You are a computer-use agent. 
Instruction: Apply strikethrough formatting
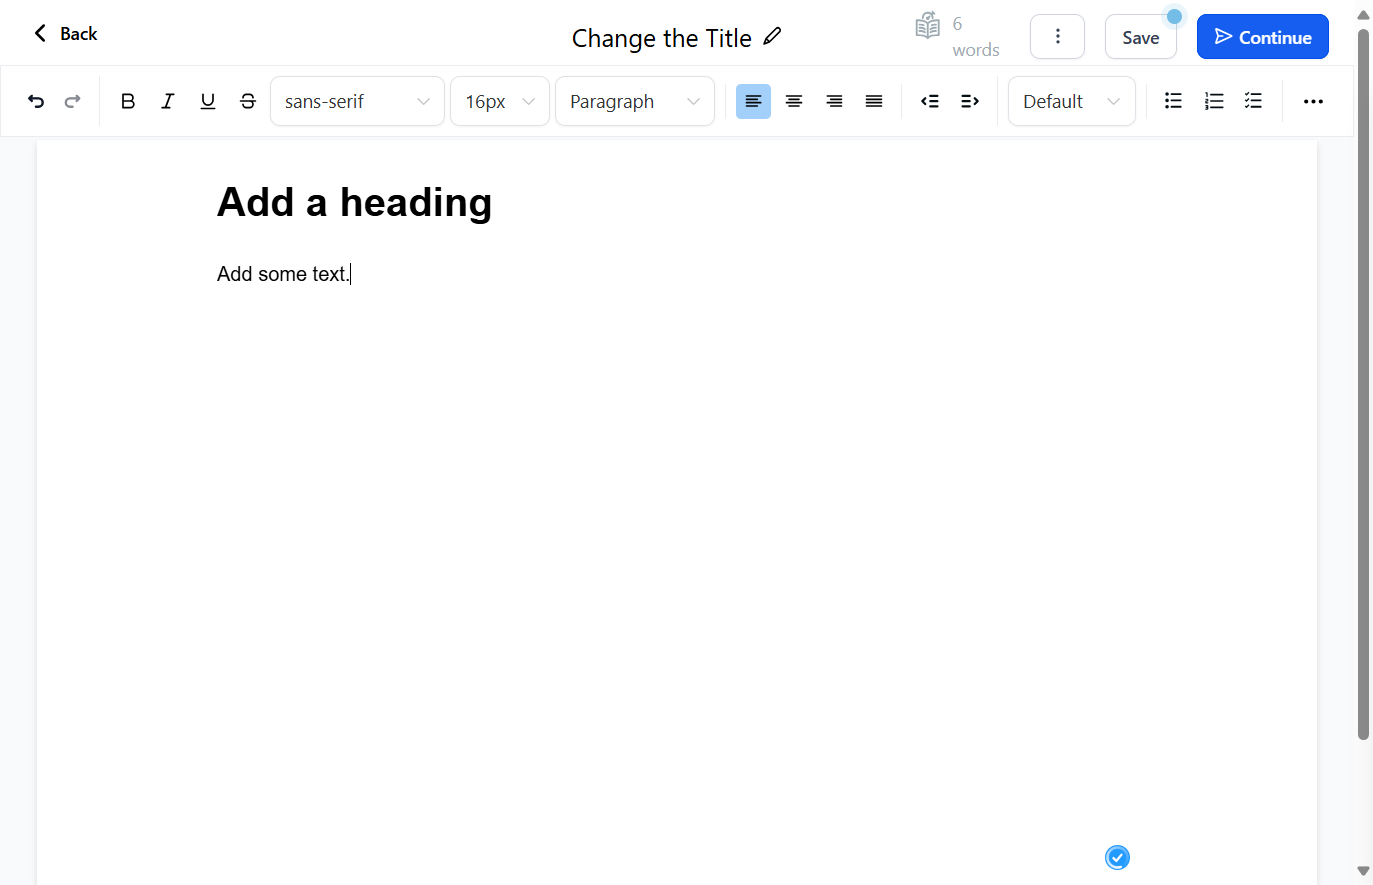point(248,101)
